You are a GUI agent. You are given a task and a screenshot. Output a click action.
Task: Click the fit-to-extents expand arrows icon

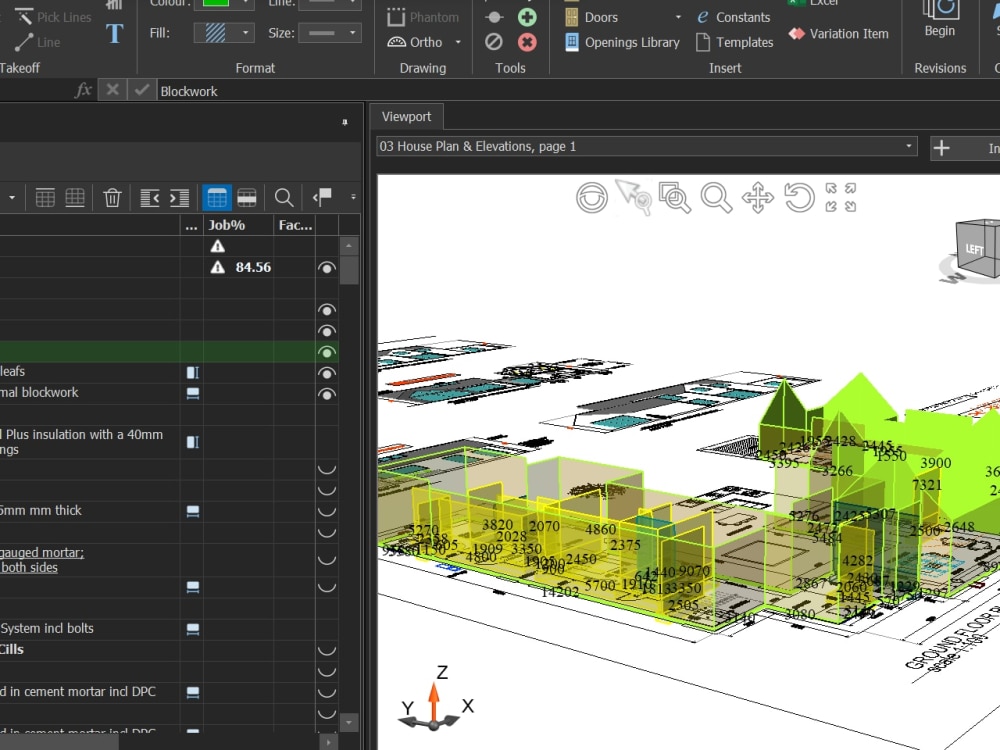pos(841,197)
